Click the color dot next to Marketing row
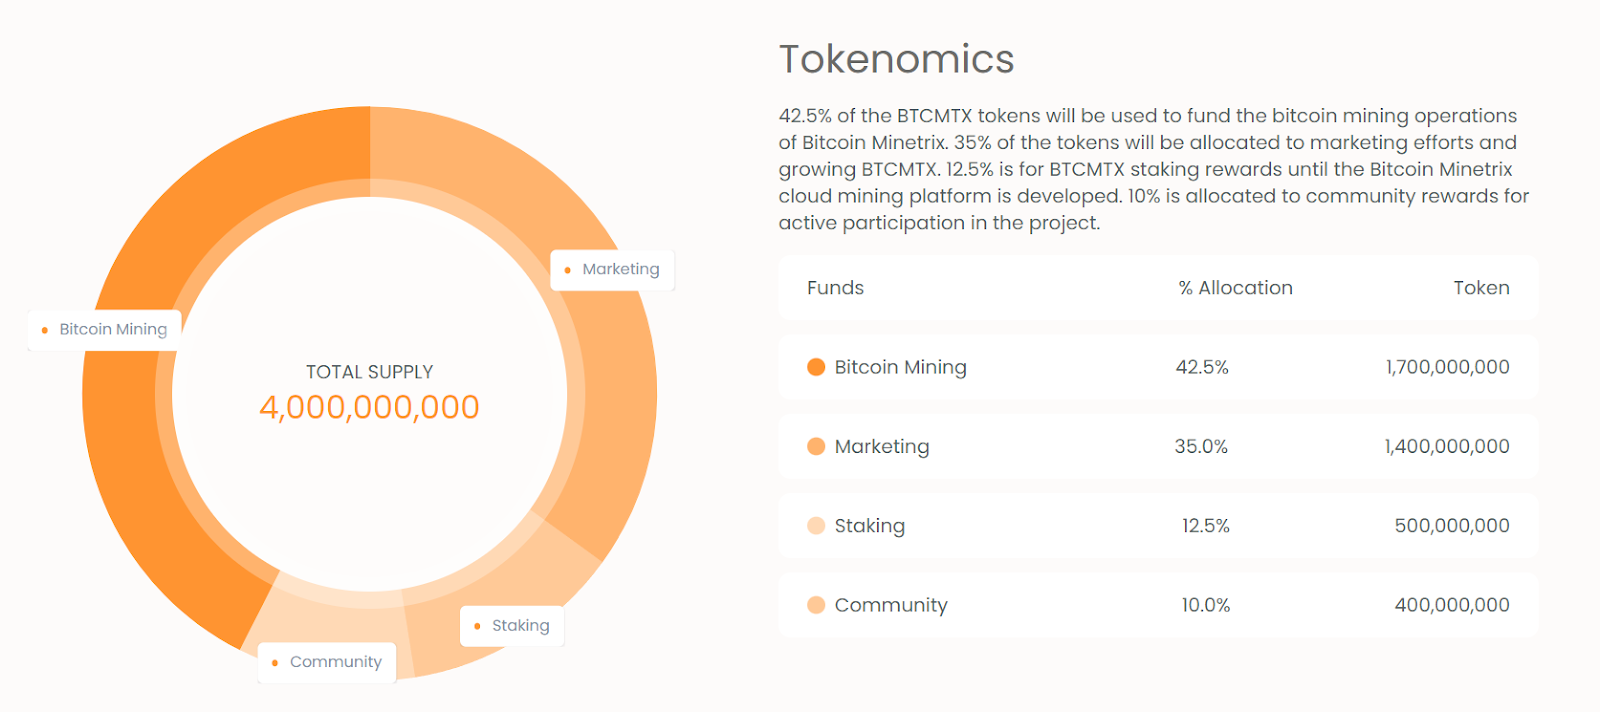Viewport: 1600px width, 712px height. coord(816,446)
